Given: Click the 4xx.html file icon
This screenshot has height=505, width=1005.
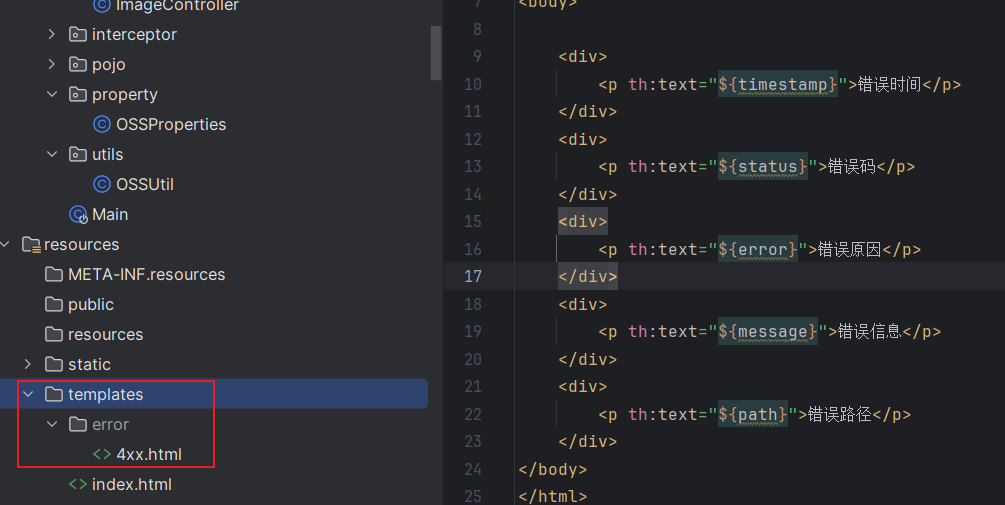Looking at the screenshot, I should pos(102,454).
